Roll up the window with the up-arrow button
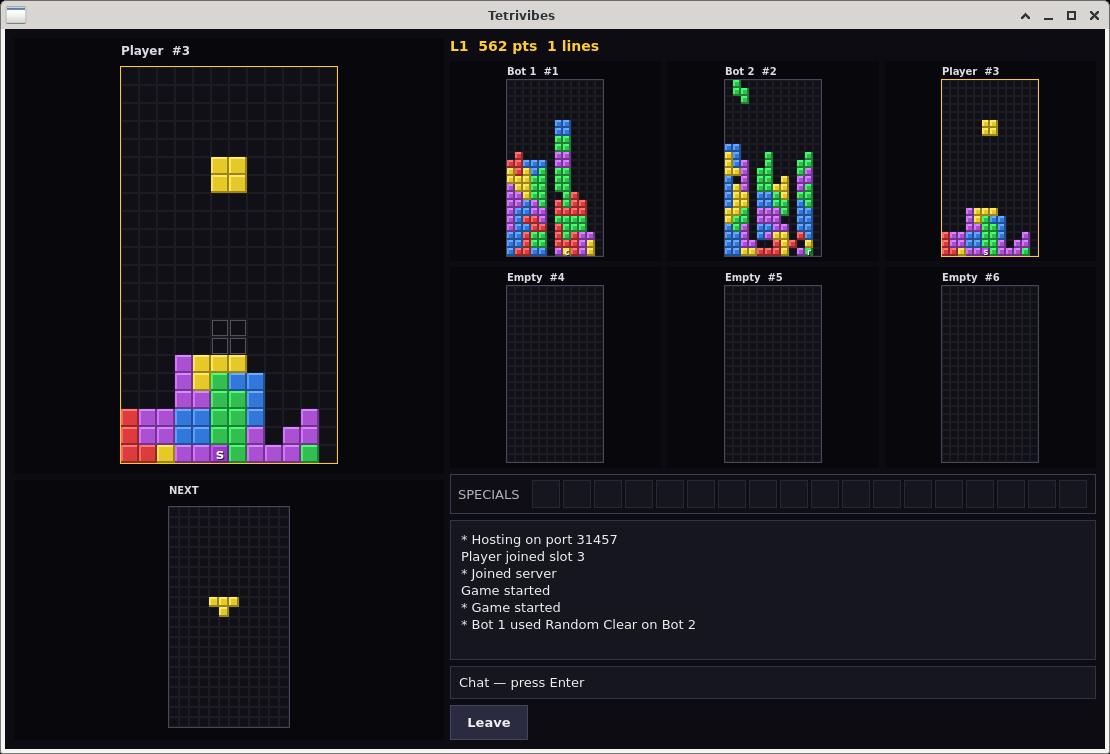 [1025, 16]
